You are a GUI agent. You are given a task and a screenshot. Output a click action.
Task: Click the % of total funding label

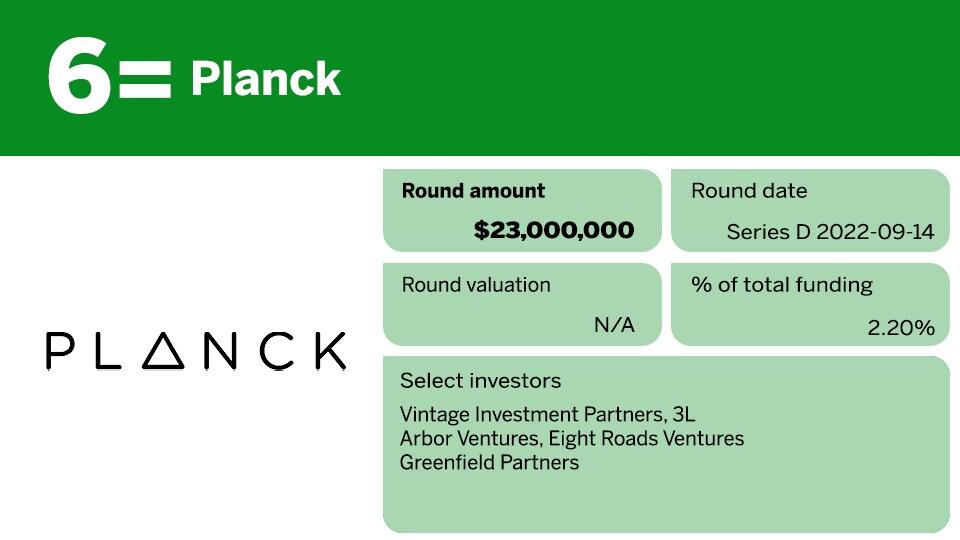click(782, 285)
